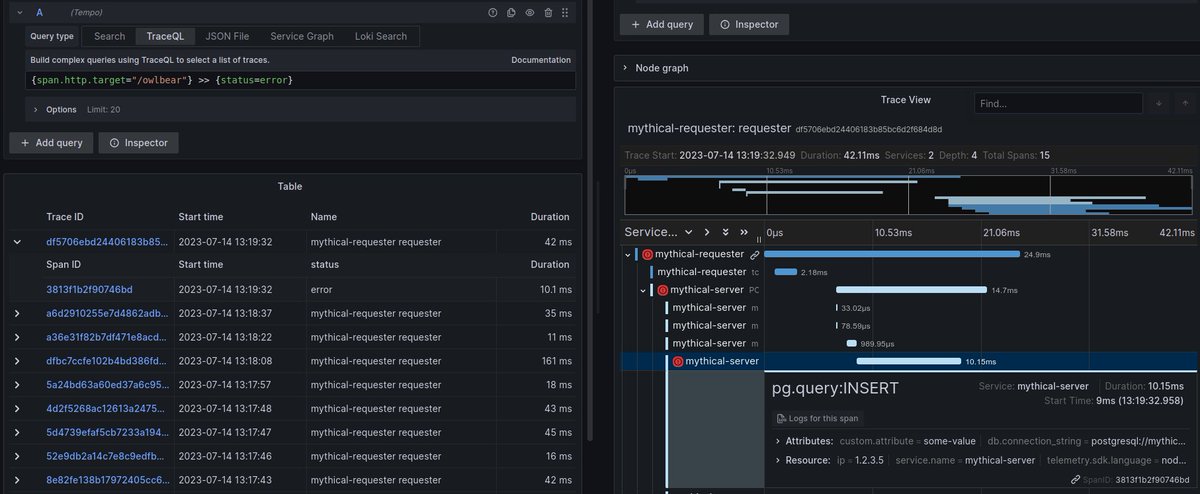Click the 14.7ms span duration bar

tap(911, 290)
